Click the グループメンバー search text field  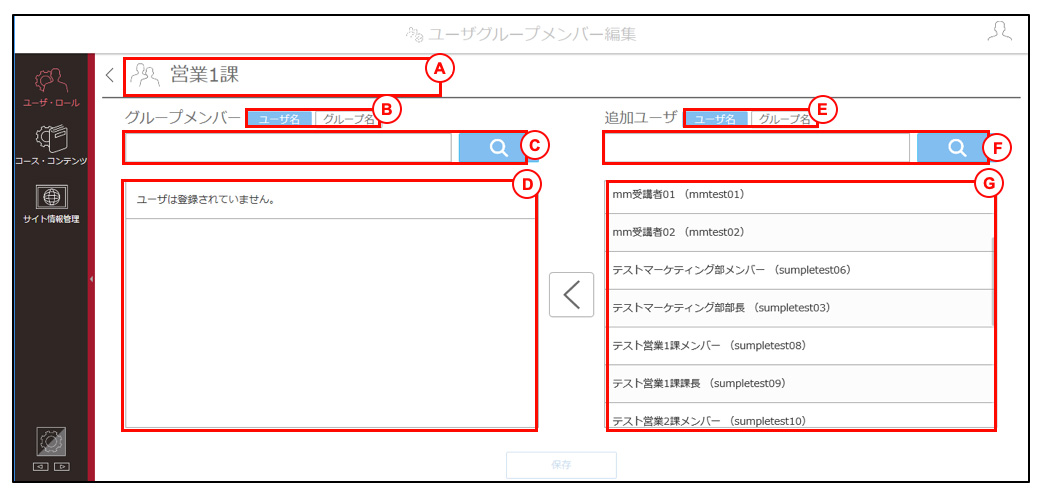288,147
